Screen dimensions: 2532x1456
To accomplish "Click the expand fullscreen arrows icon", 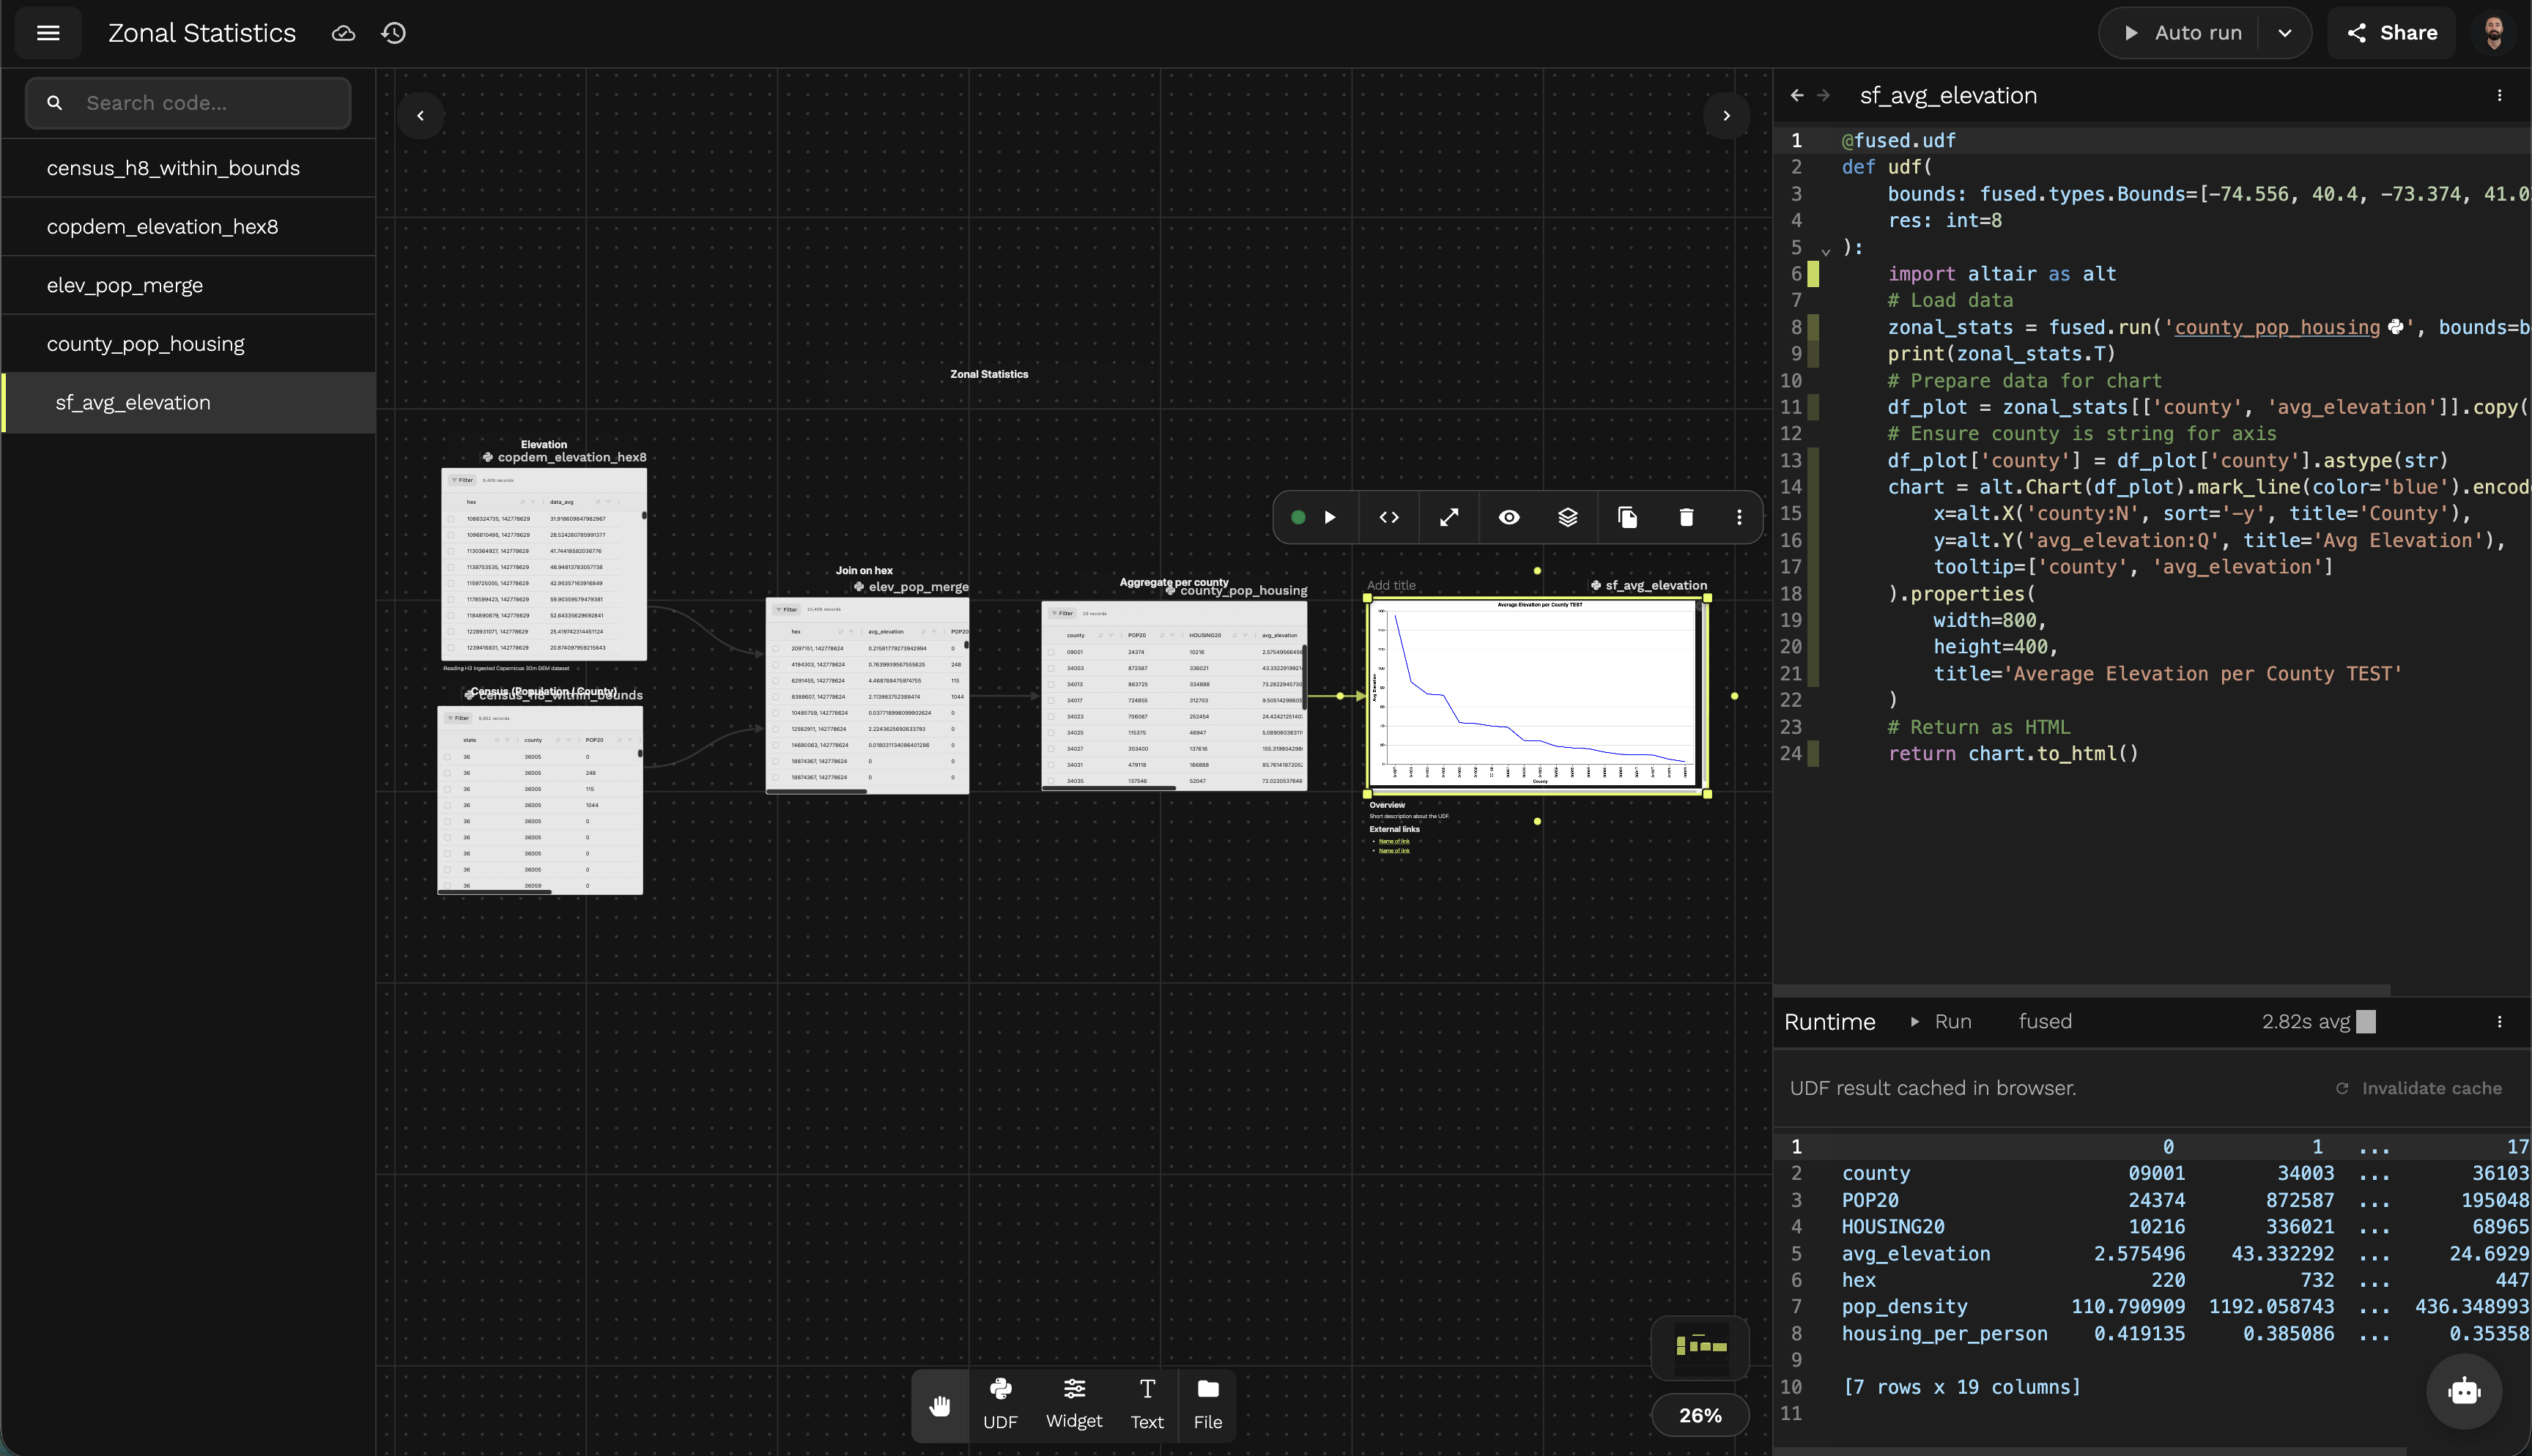I will (x=1449, y=517).
